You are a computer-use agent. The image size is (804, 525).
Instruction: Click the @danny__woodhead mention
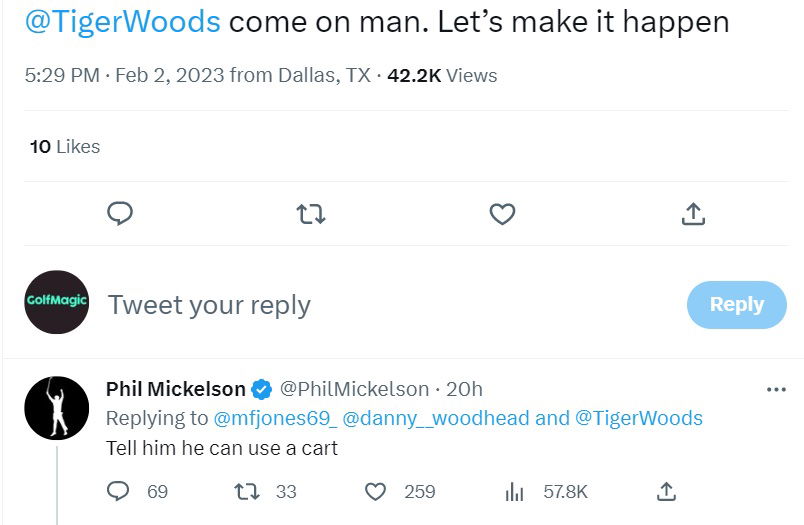[436, 418]
